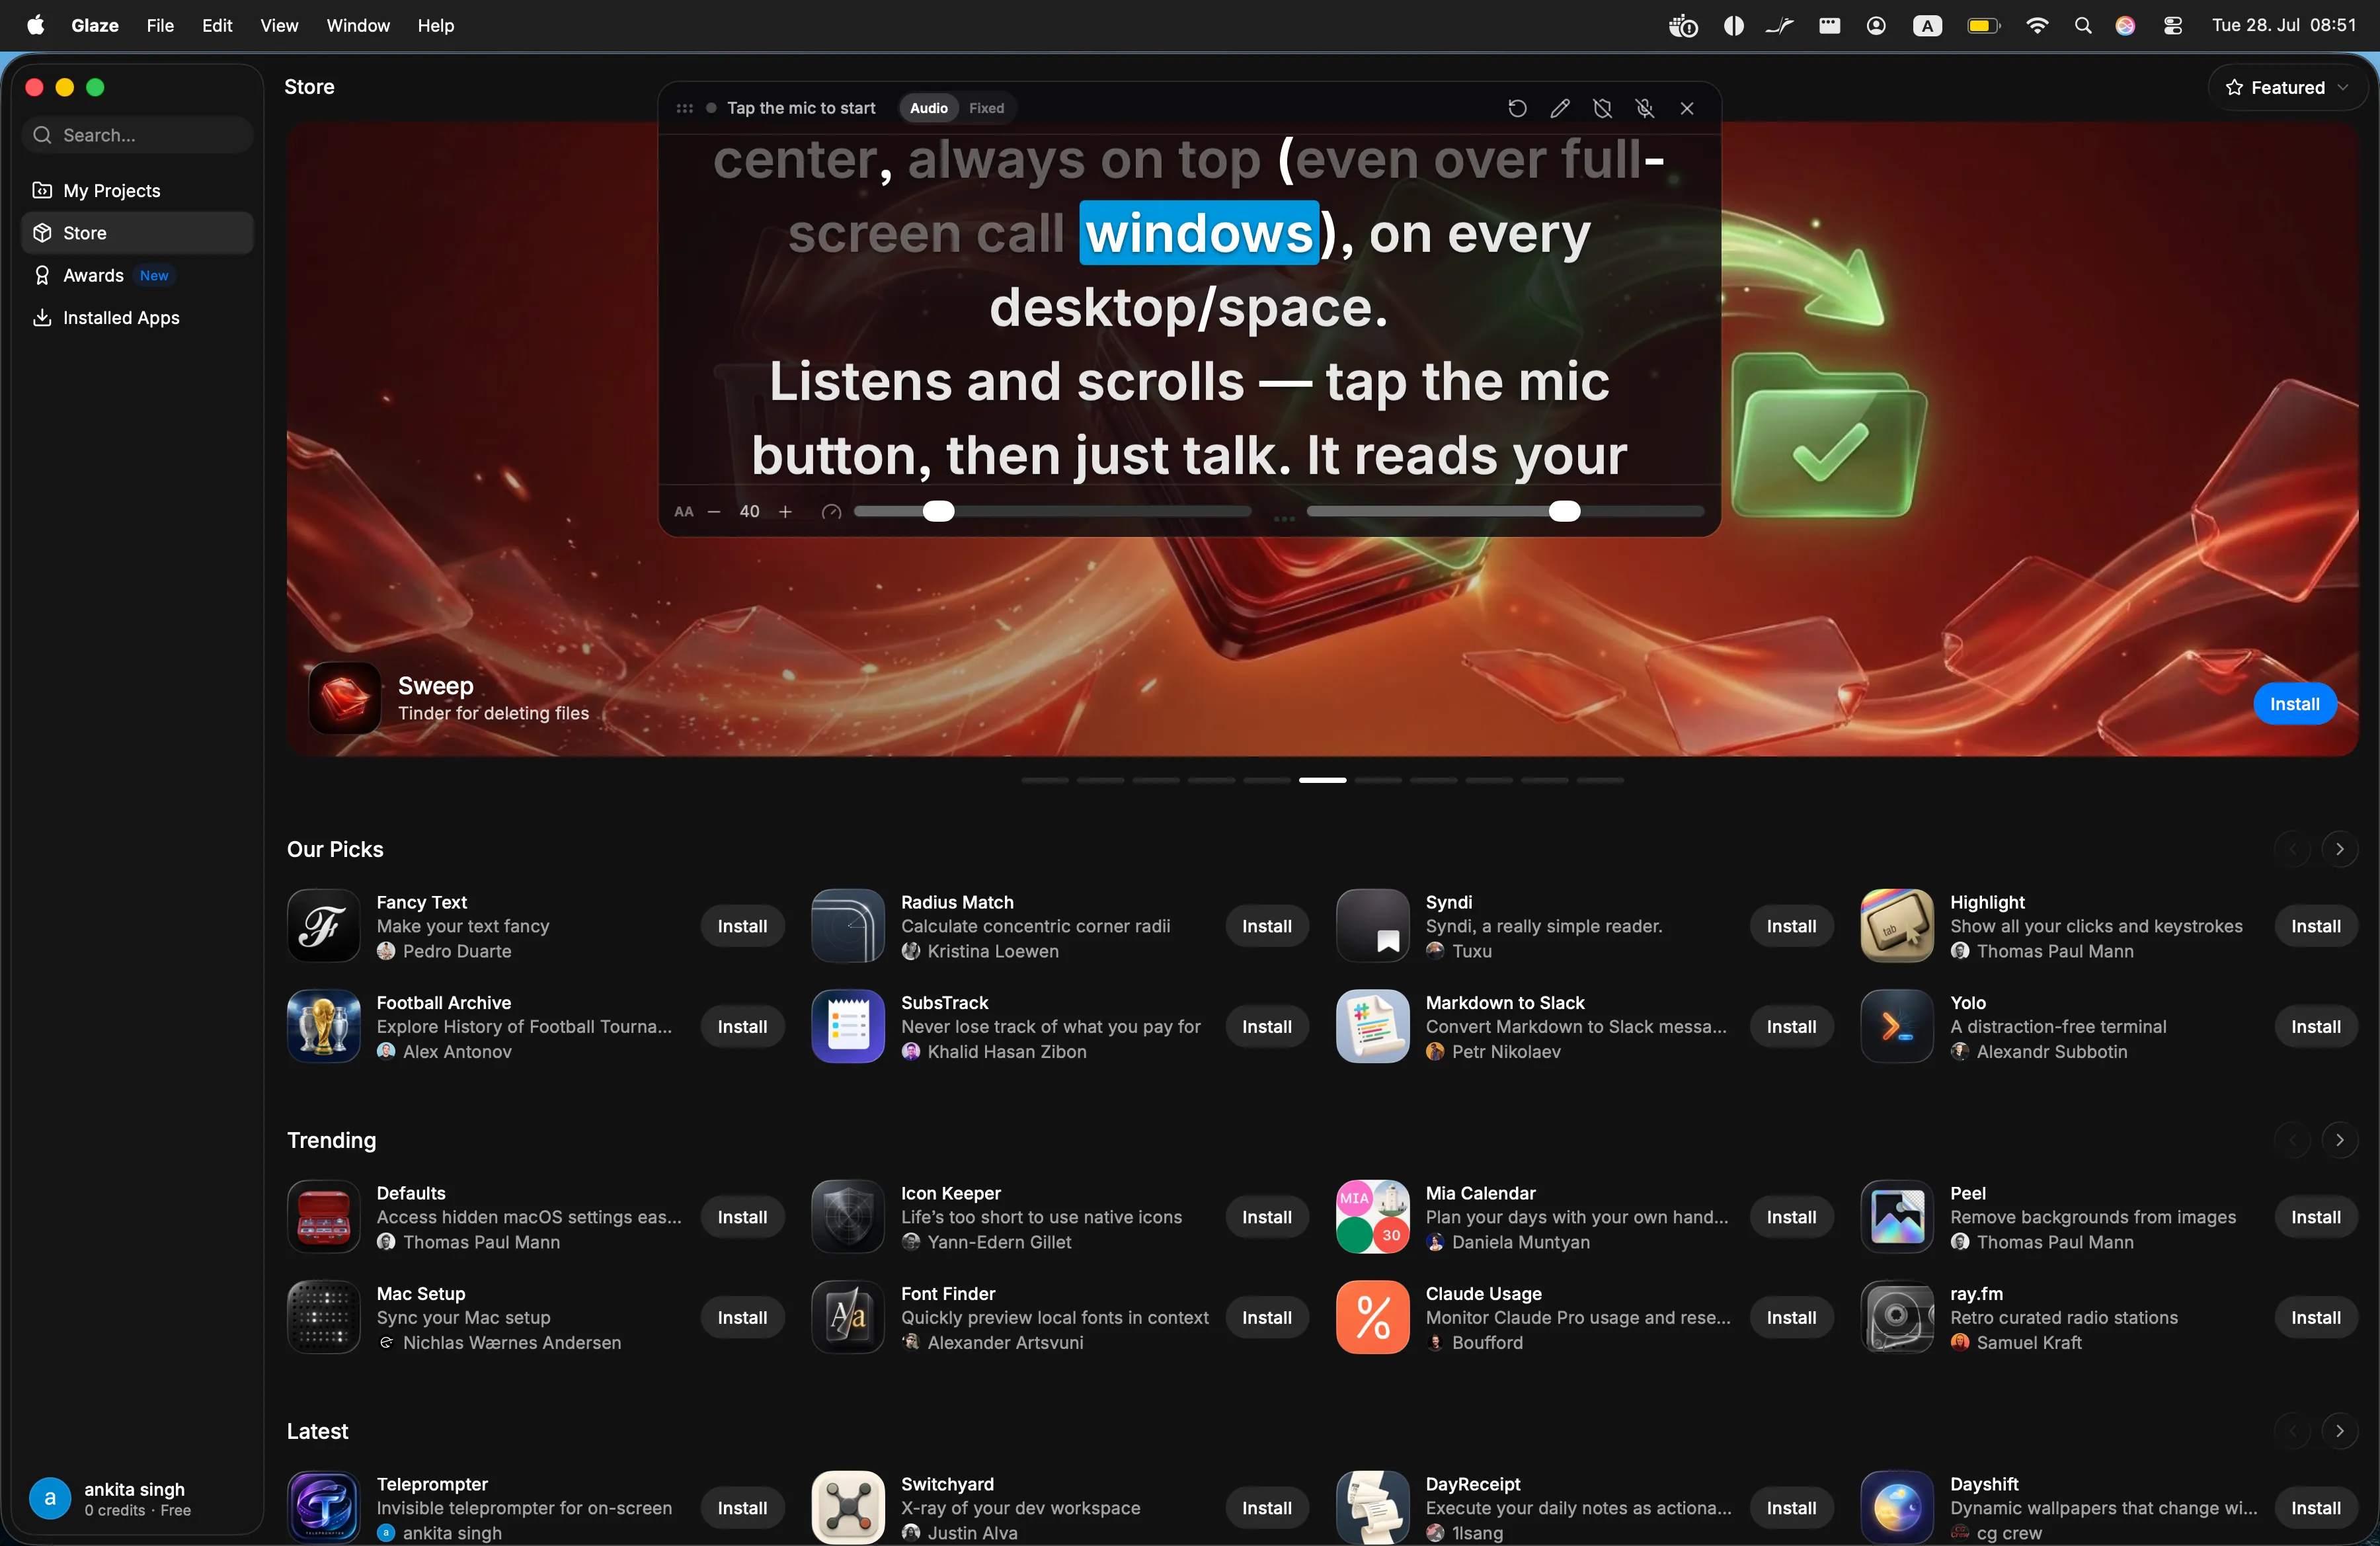Open the View menu
The height and width of the screenshot is (1546, 2380).
(x=279, y=25)
